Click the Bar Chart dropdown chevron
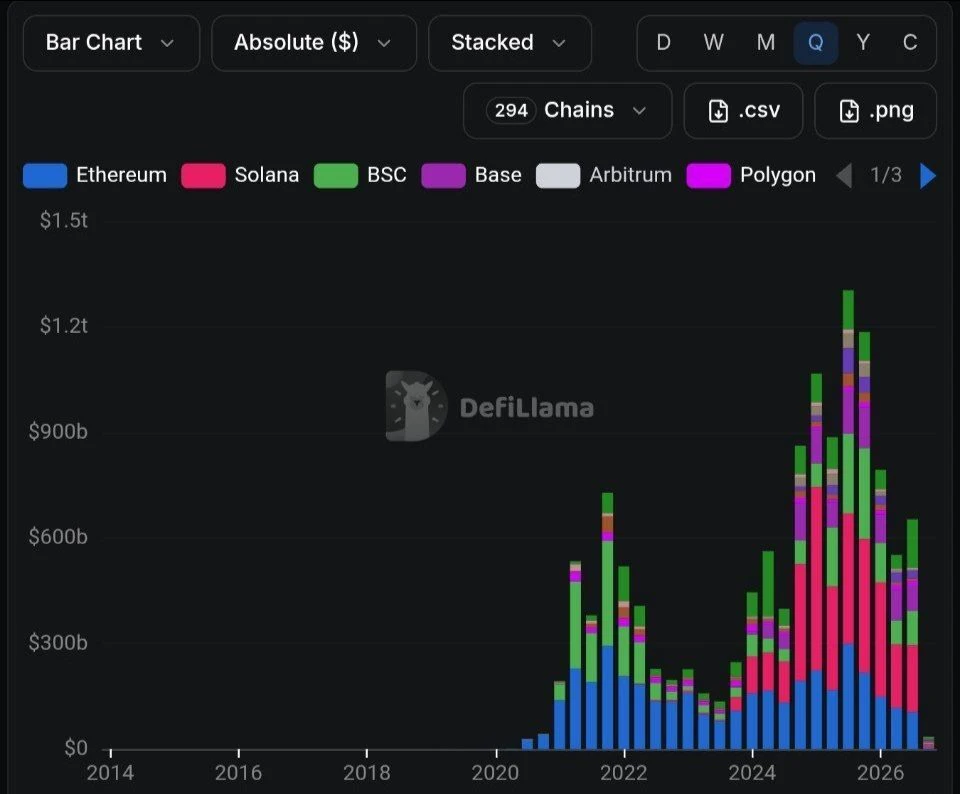The height and width of the screenshot is (794, 960). pos(167,43)
